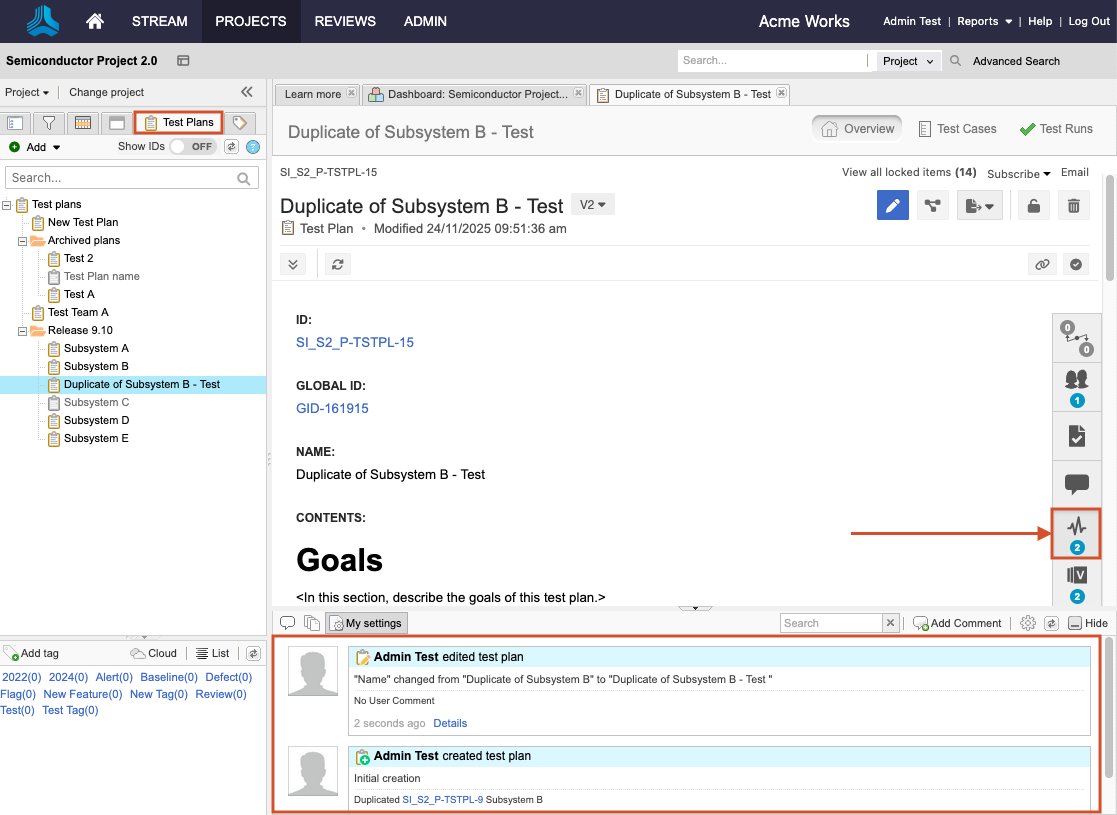Open the REVIEWS menu

[x=345, y=21]
